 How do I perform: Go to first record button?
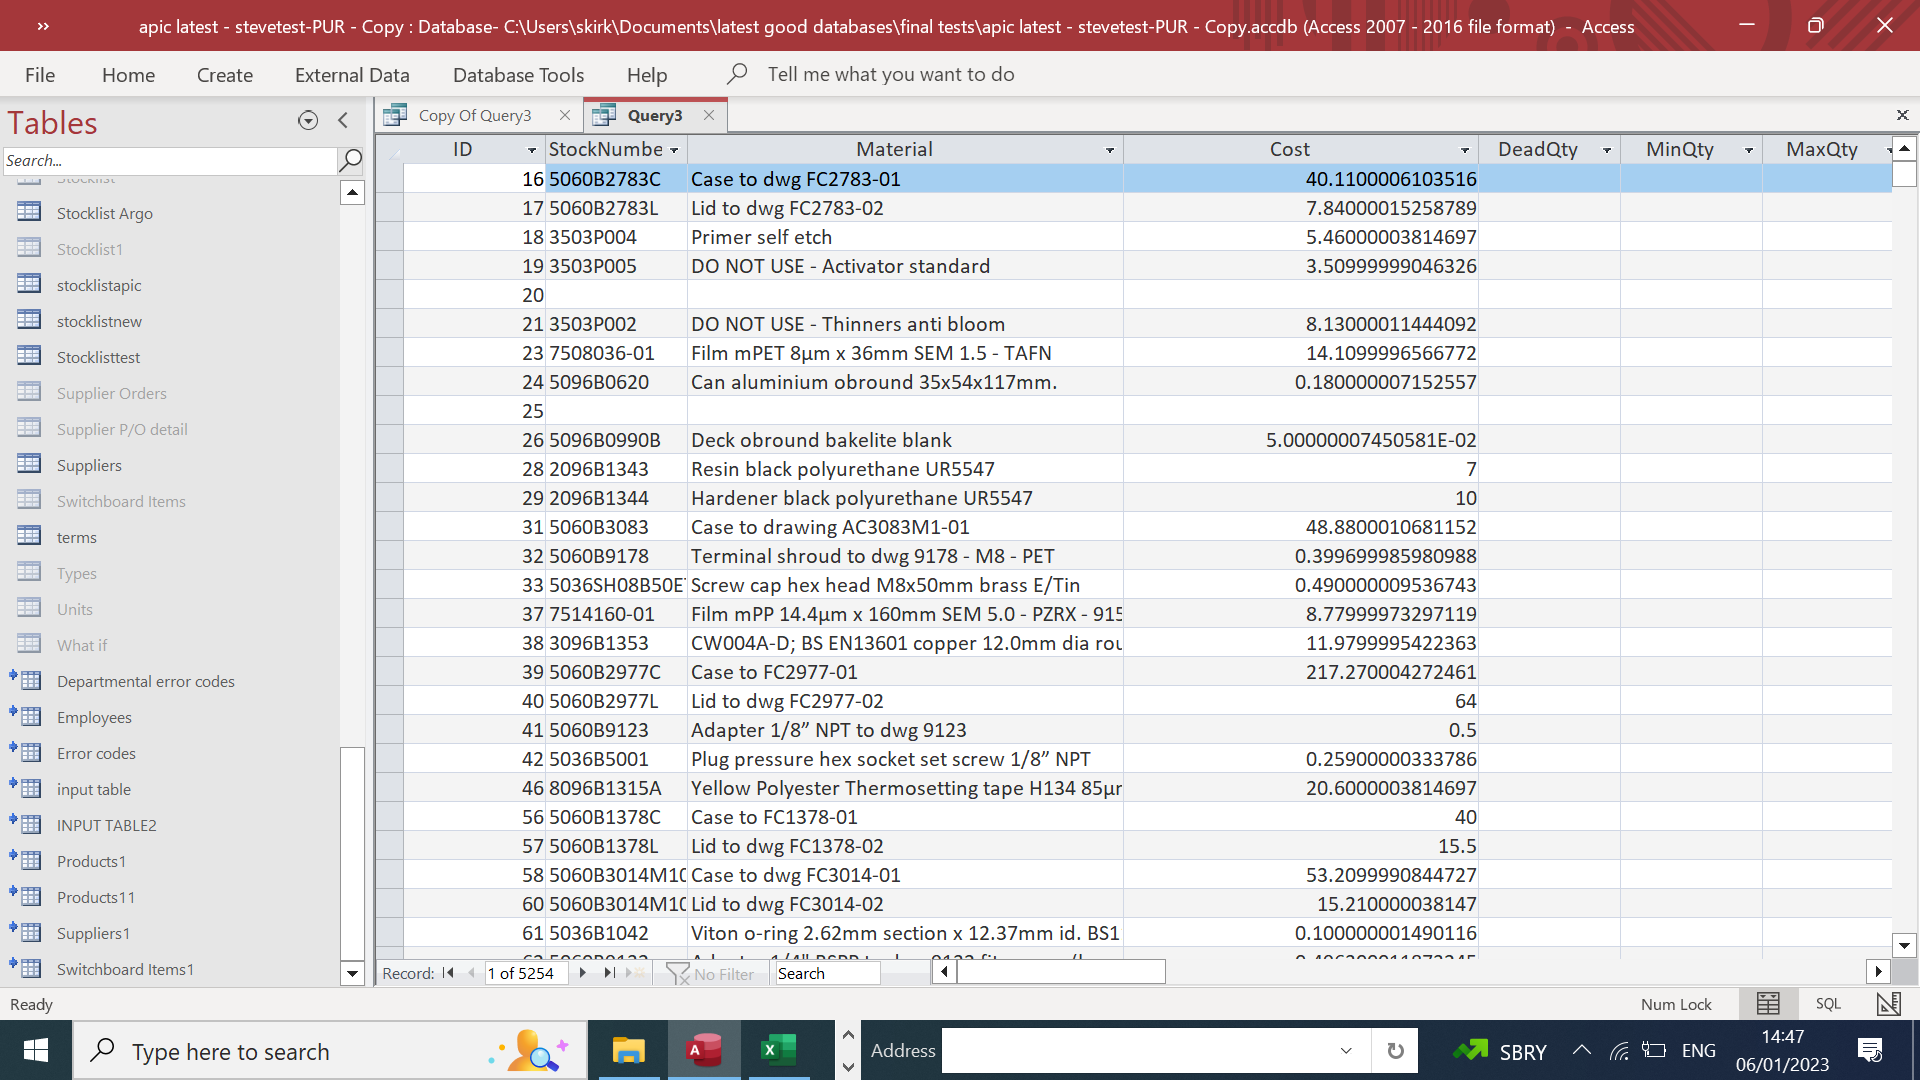pos(448,973)
